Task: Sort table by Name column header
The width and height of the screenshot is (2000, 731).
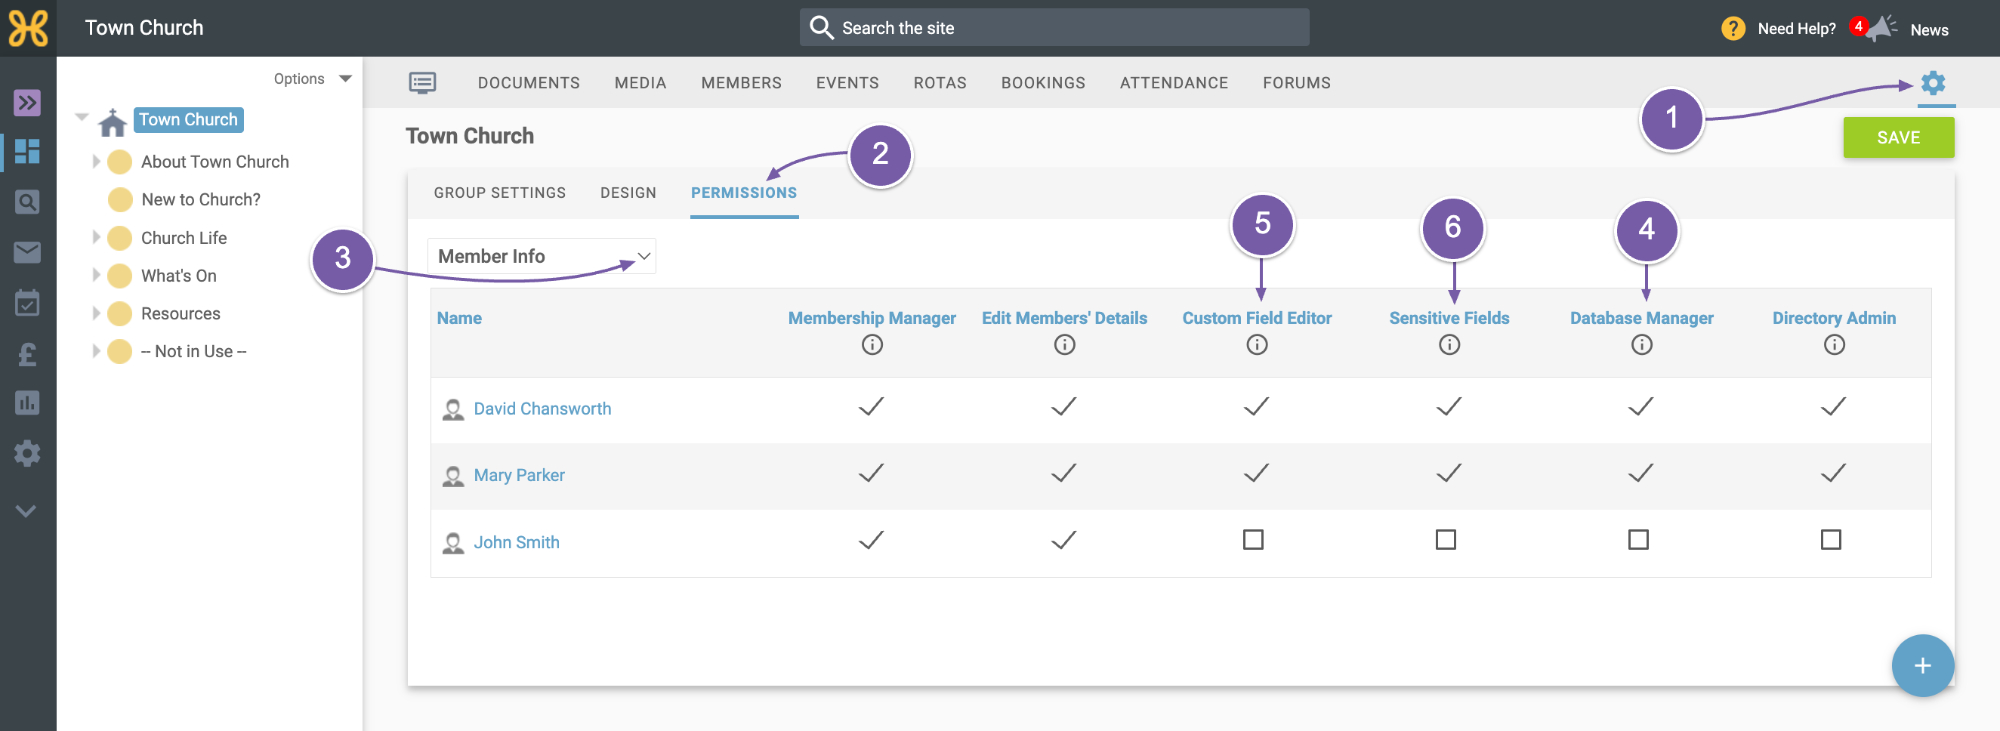Action: pos(459,318)
